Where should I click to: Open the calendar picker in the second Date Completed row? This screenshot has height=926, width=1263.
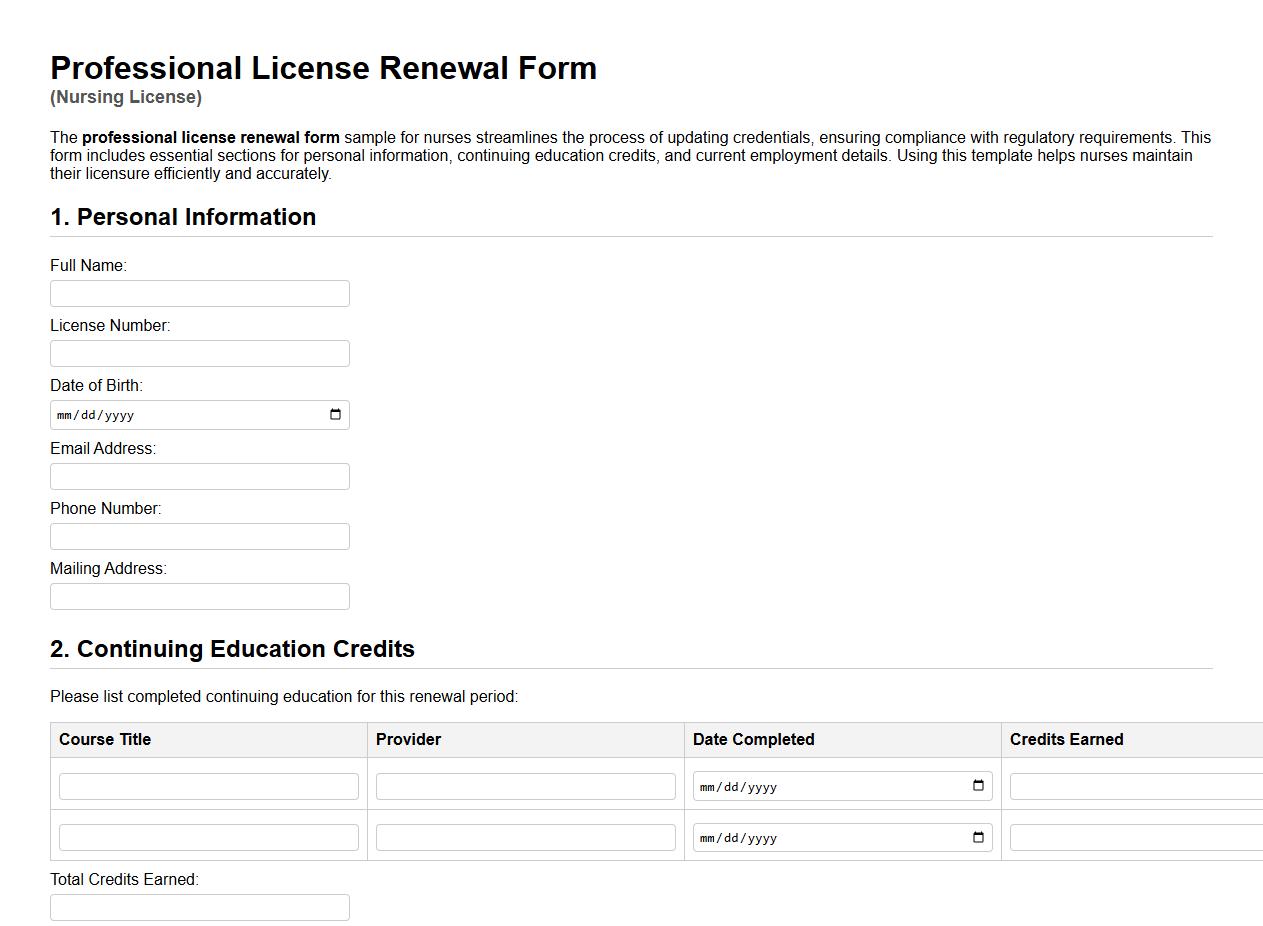(x=977, y=837)
